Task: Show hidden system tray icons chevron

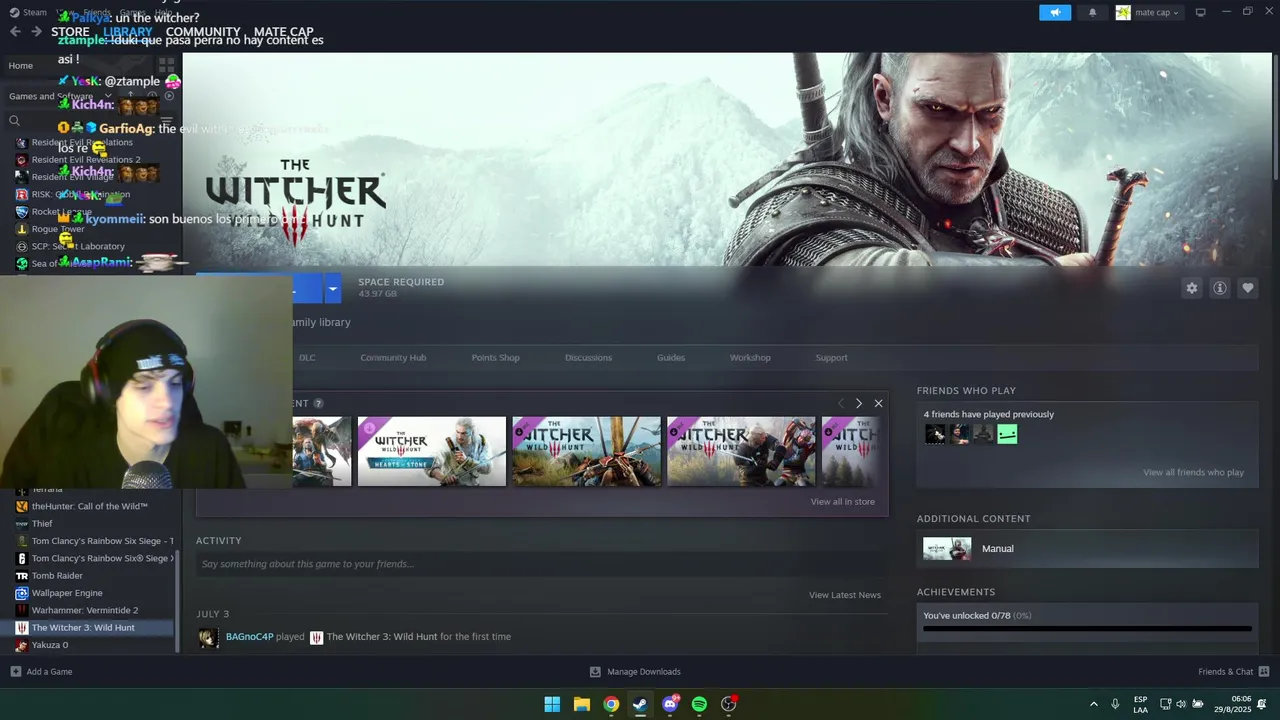Action: [1094, 704]
